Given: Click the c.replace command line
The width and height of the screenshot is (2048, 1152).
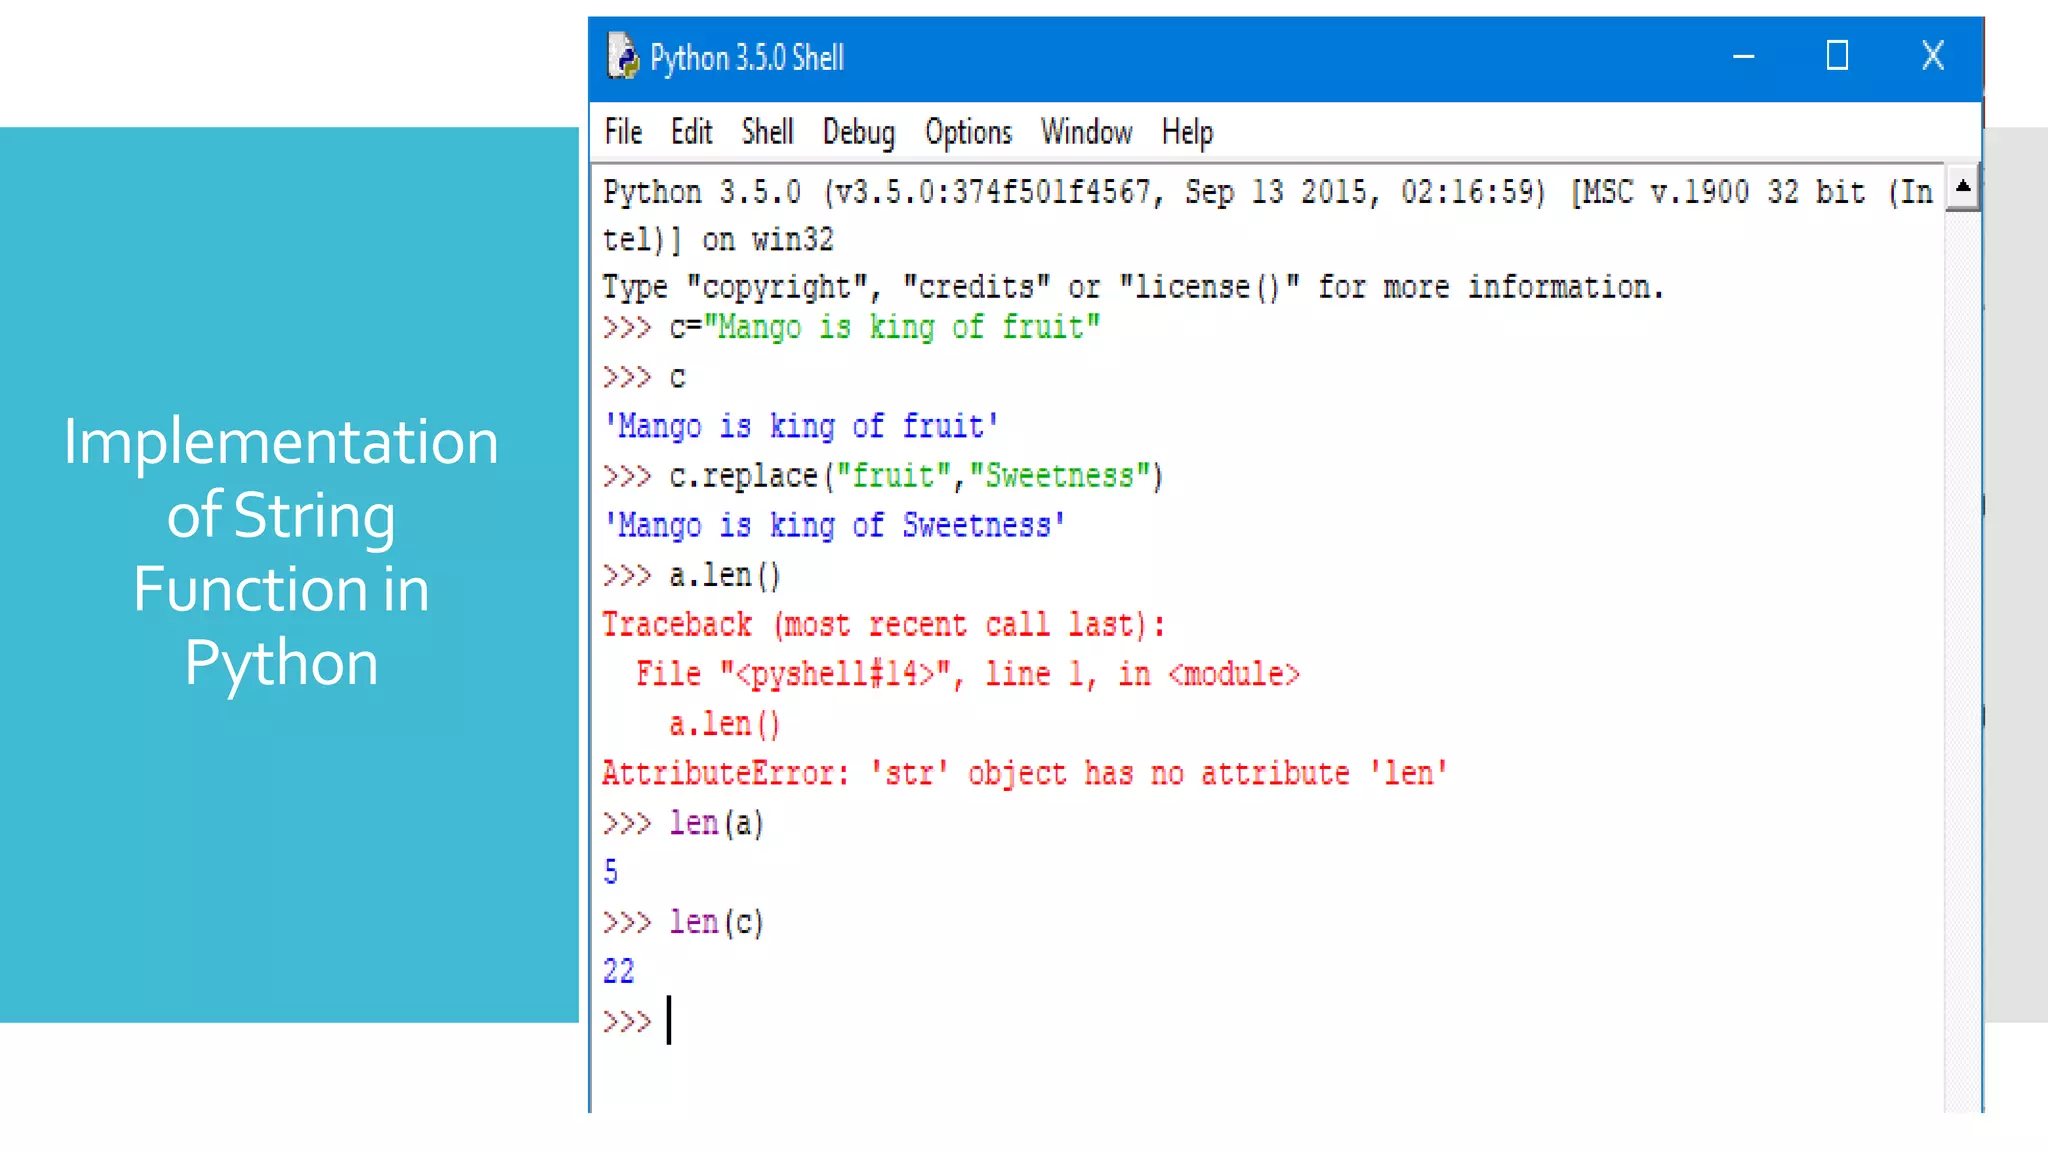Looking at the screenshot, I should (915, 476).
